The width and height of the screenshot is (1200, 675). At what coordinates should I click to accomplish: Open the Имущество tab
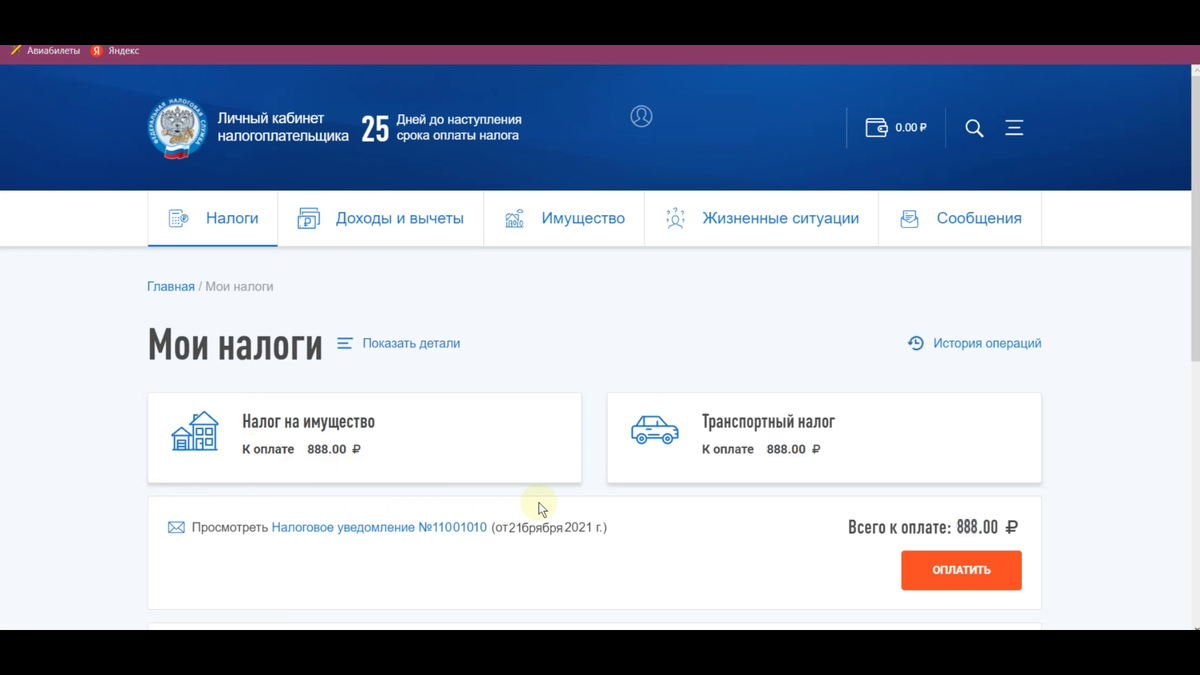(x=565, y=218)
